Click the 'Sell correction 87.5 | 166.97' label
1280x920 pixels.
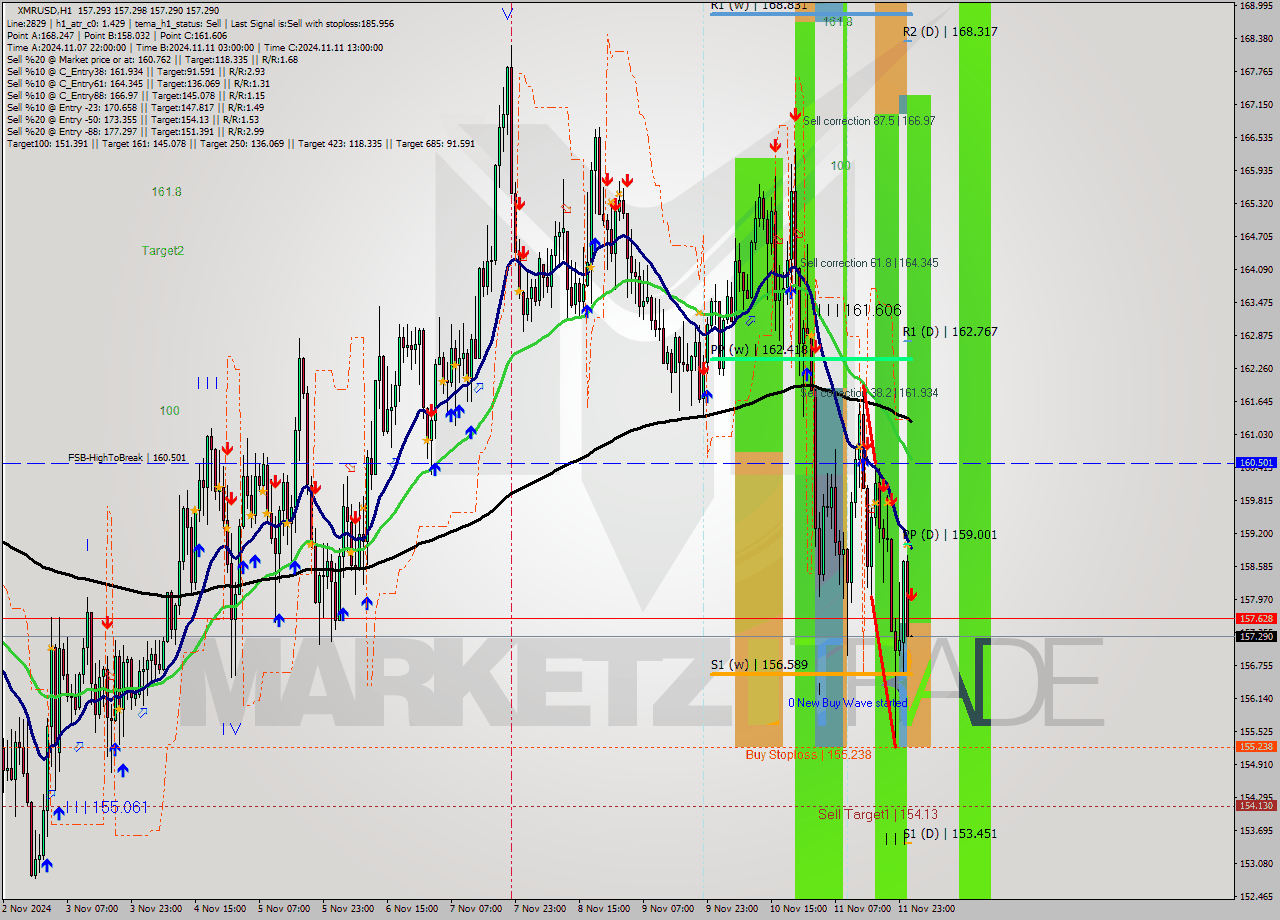(x=869, y=121)
